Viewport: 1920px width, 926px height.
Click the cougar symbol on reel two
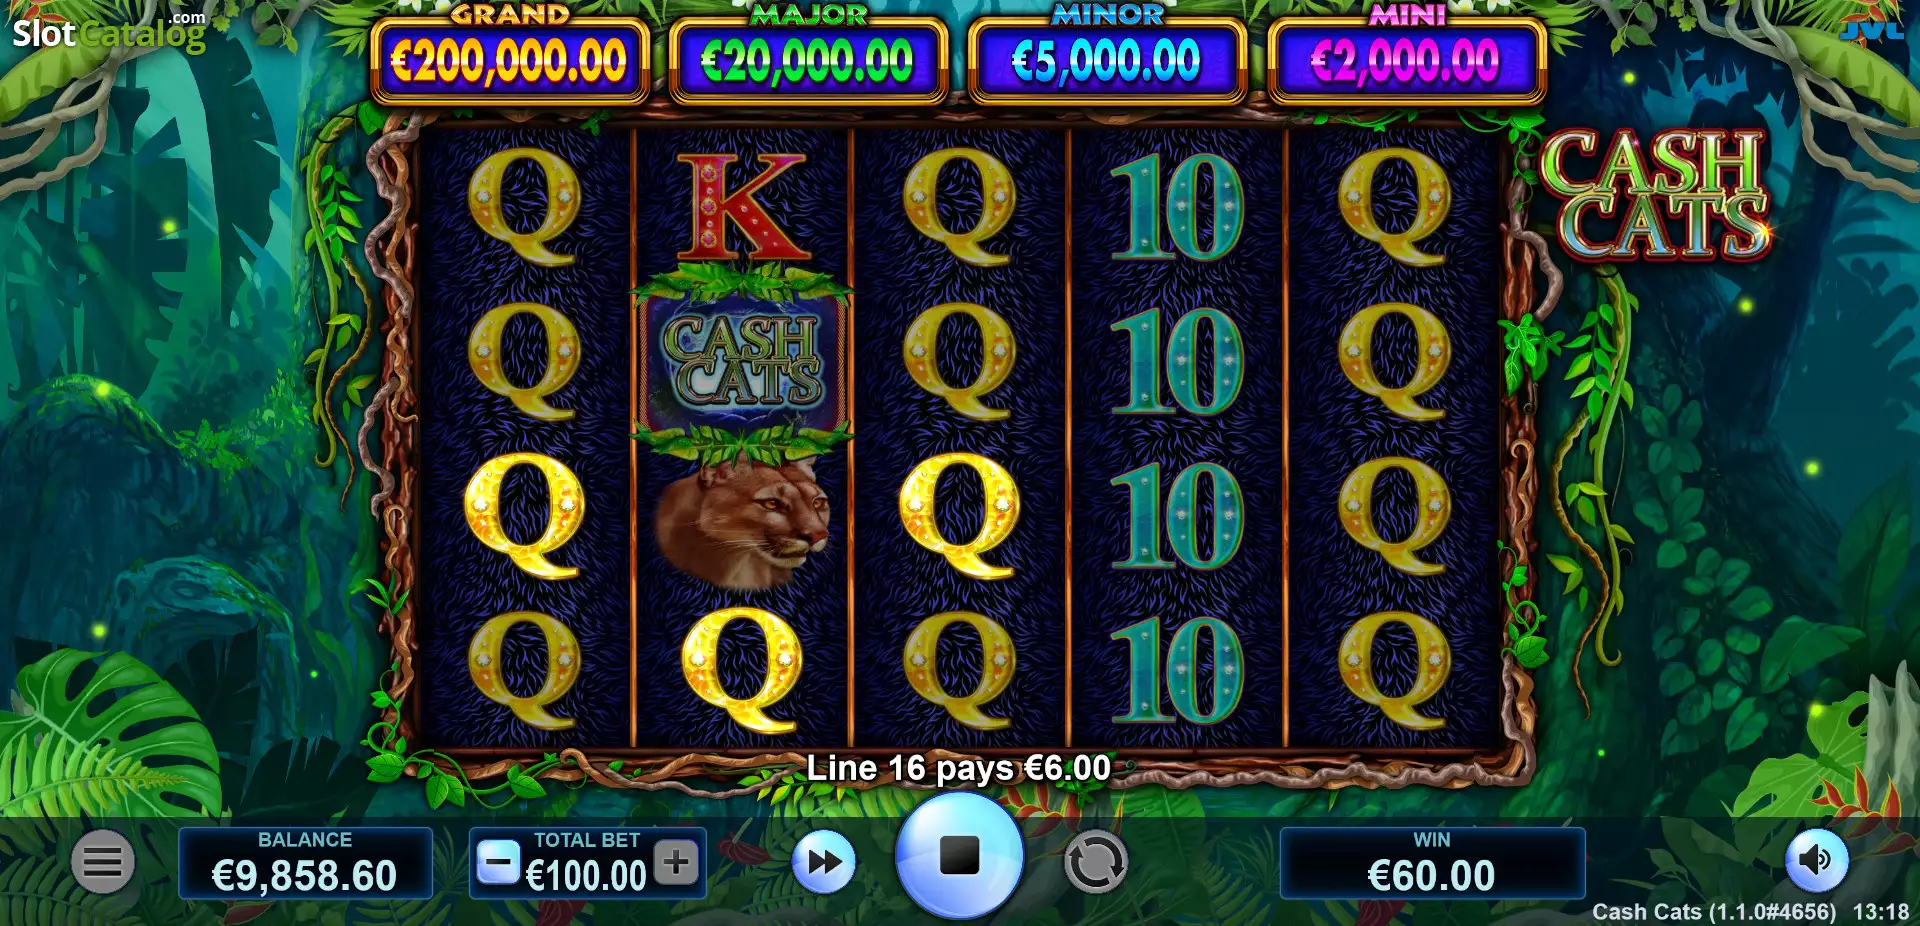pos(742,522)
